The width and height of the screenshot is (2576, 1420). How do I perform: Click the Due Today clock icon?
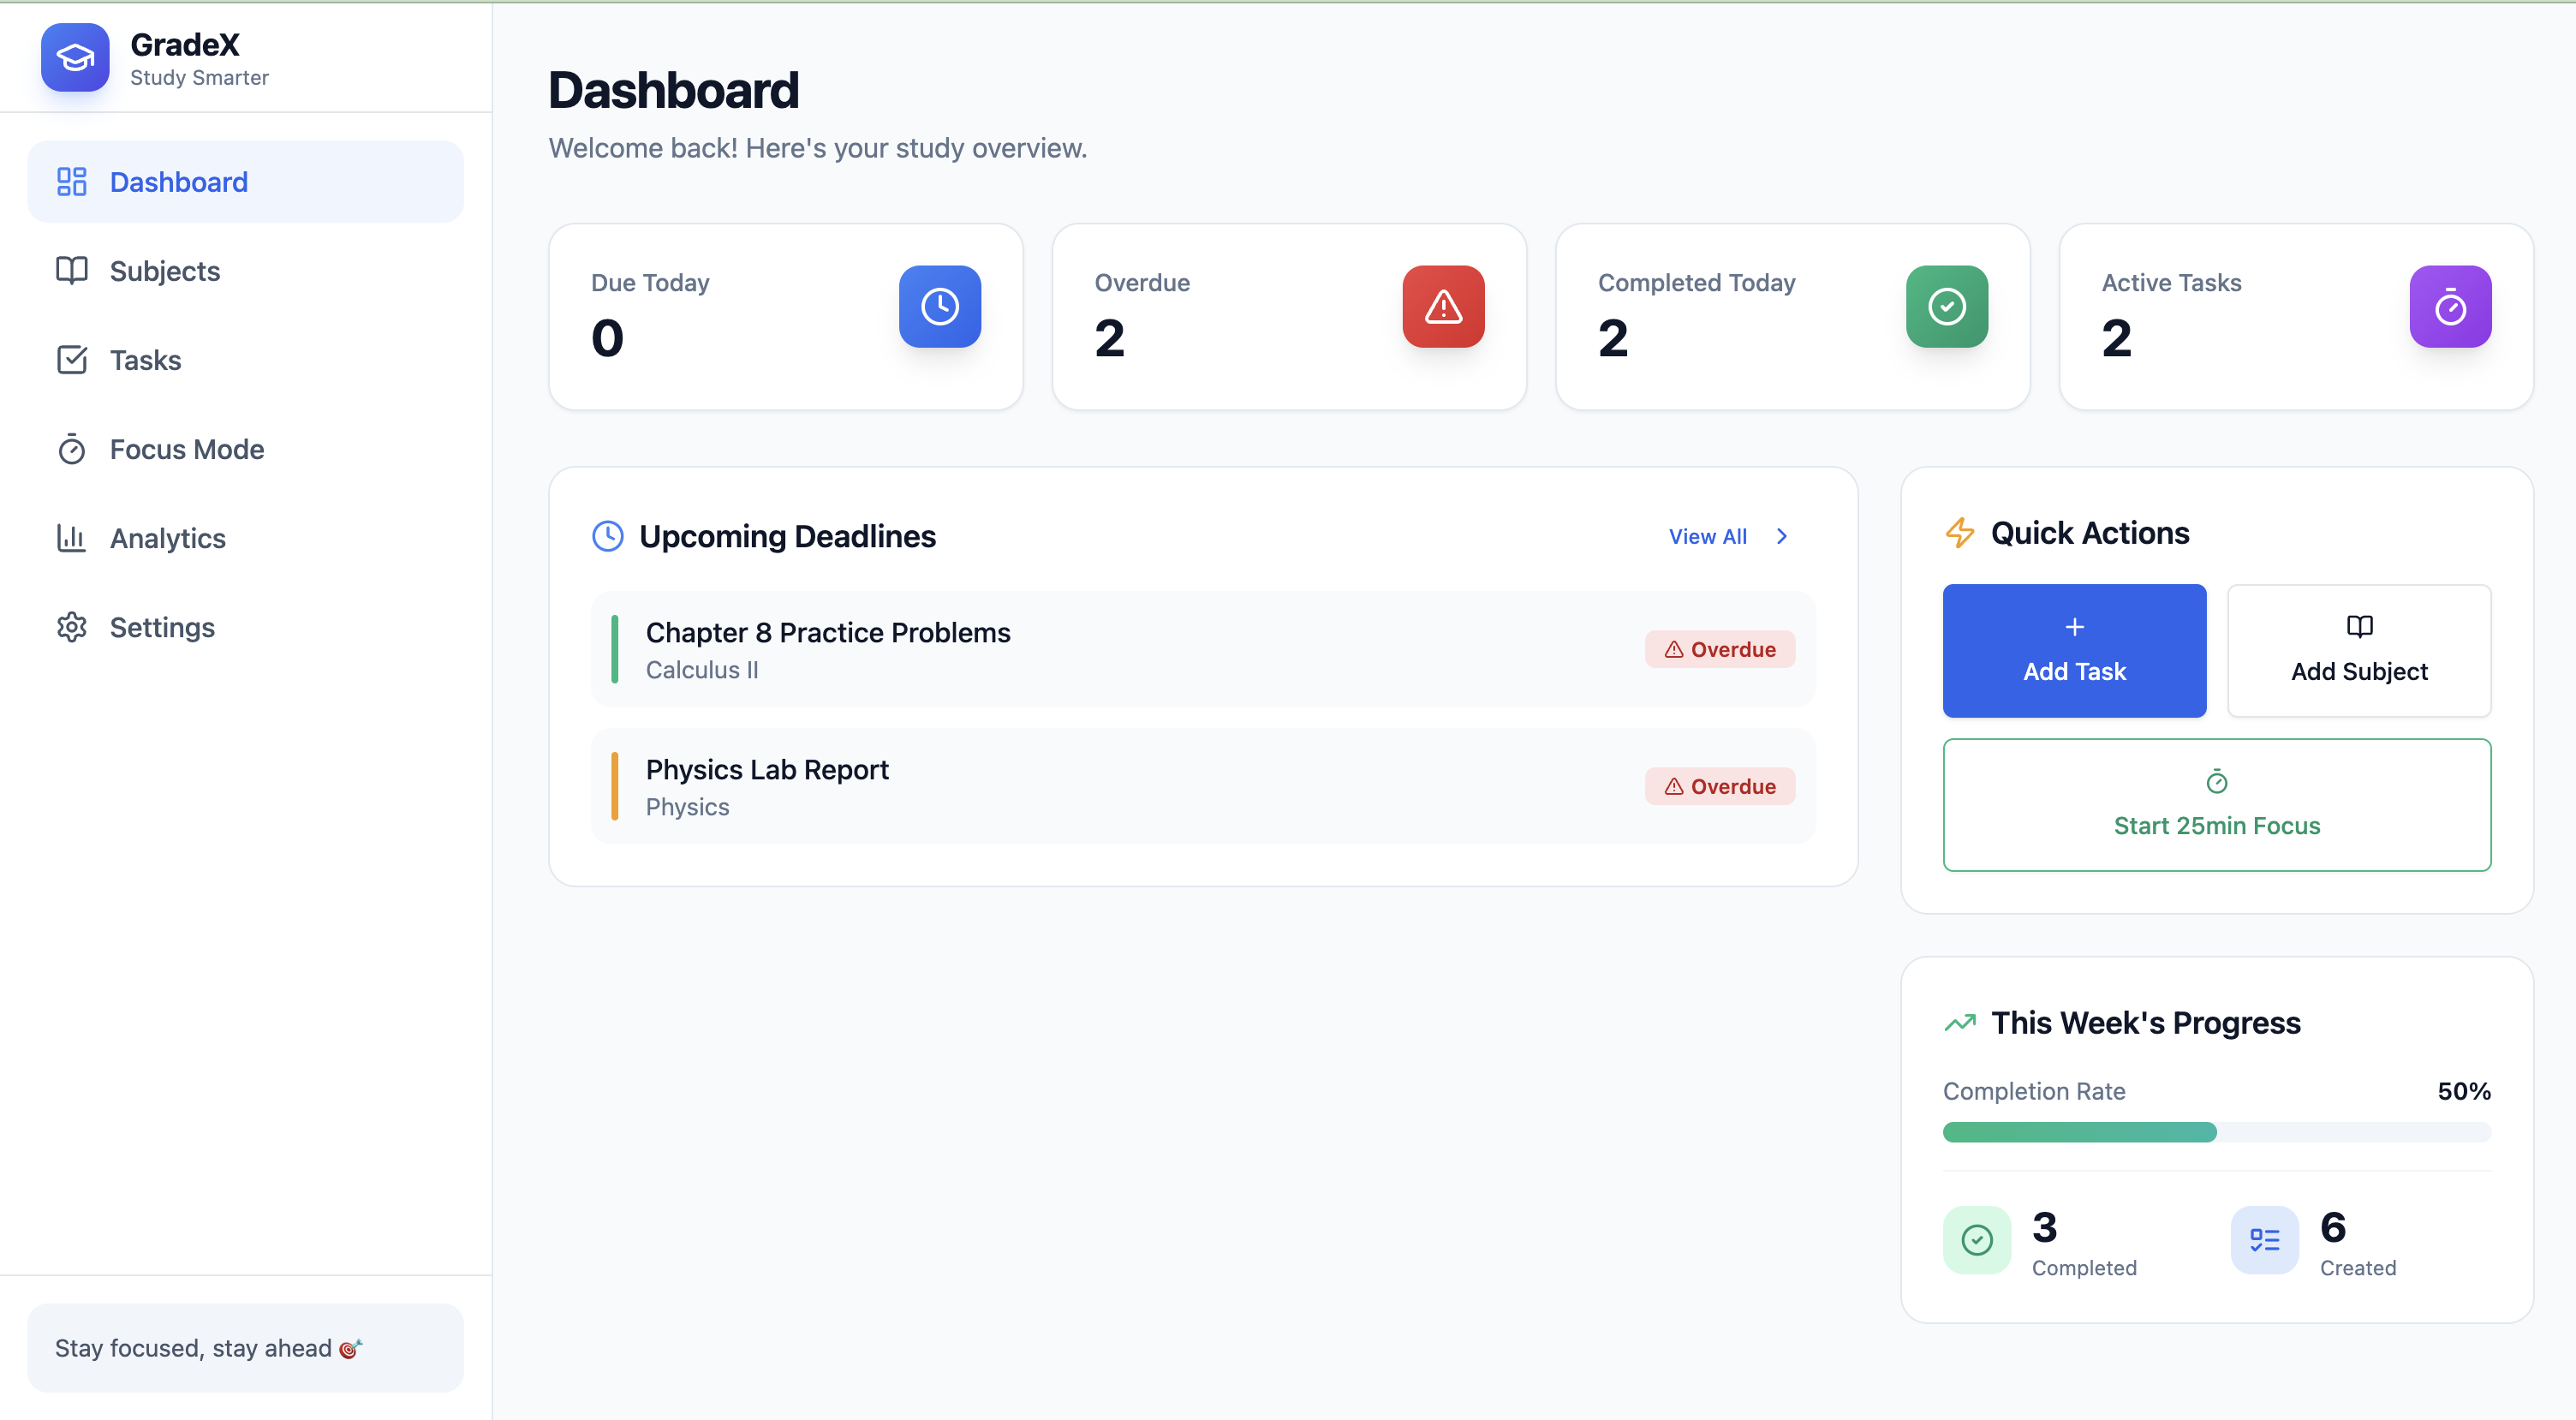(939, 307)
